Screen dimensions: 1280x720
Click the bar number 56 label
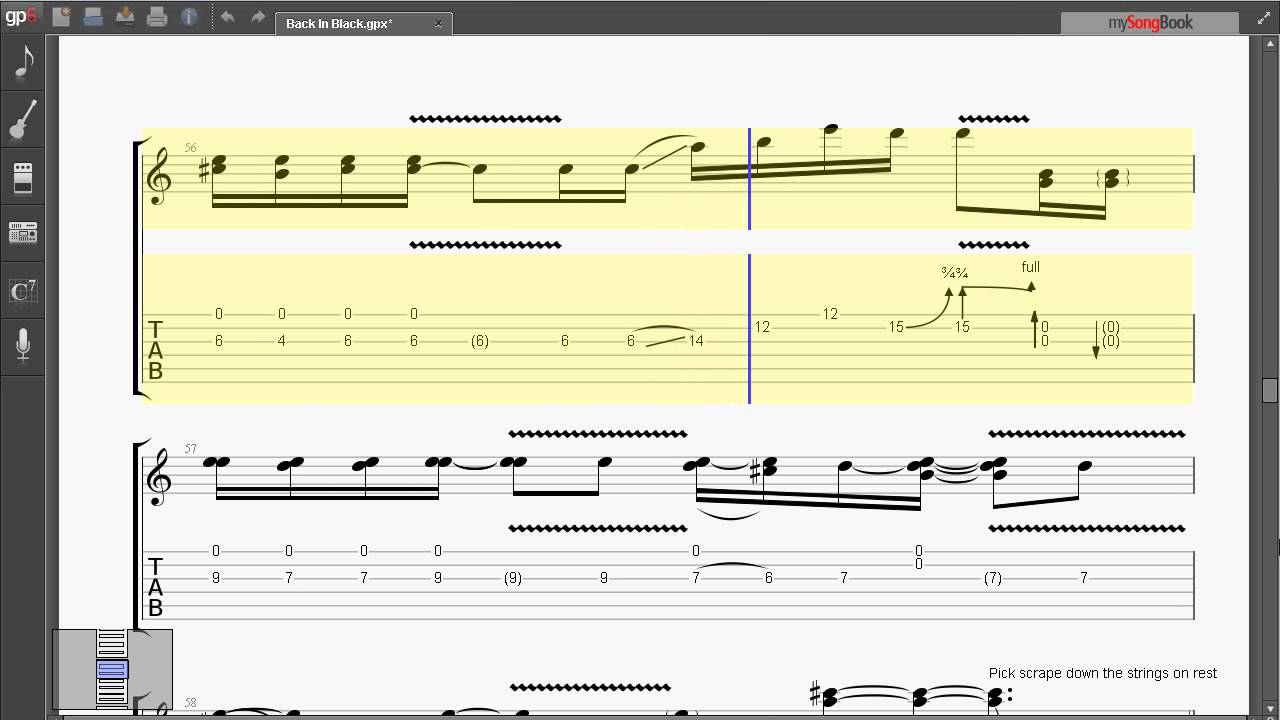[191, 148]
